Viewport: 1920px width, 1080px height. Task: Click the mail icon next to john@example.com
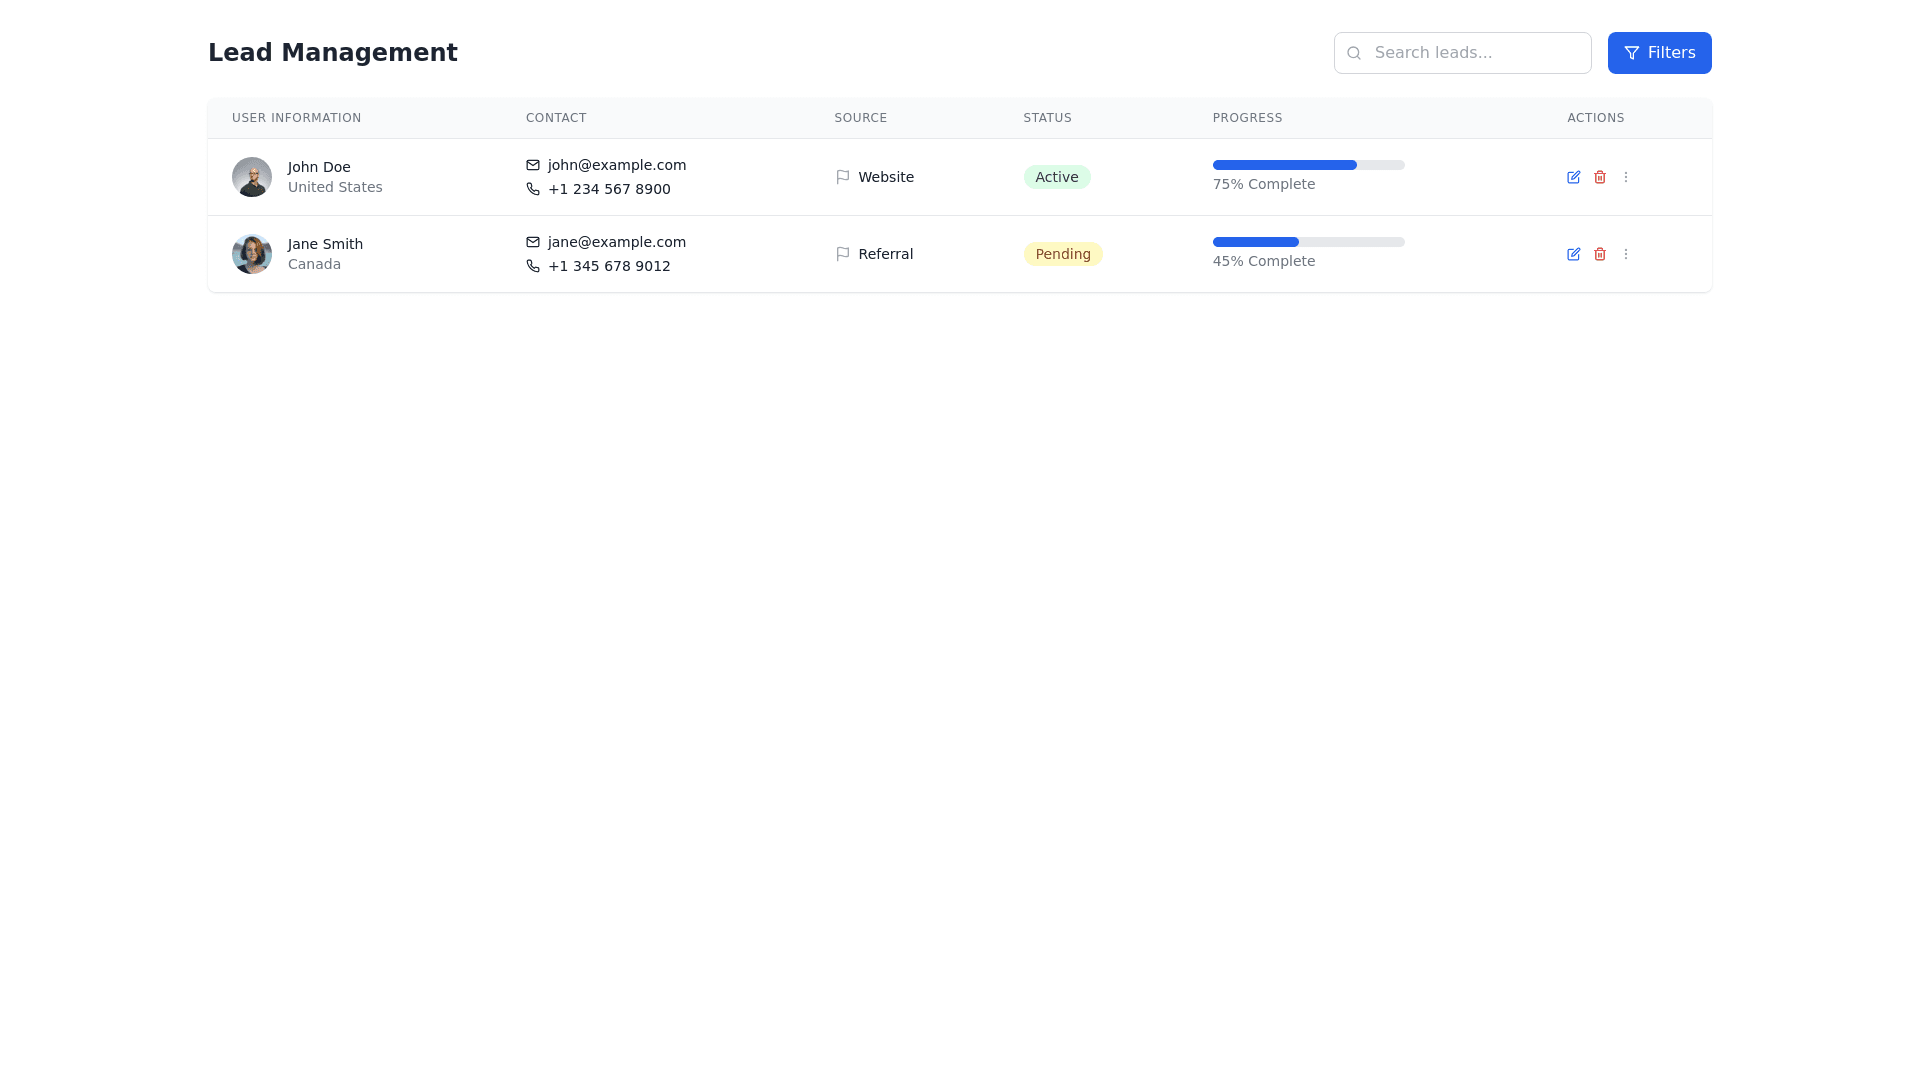(533, 165)
